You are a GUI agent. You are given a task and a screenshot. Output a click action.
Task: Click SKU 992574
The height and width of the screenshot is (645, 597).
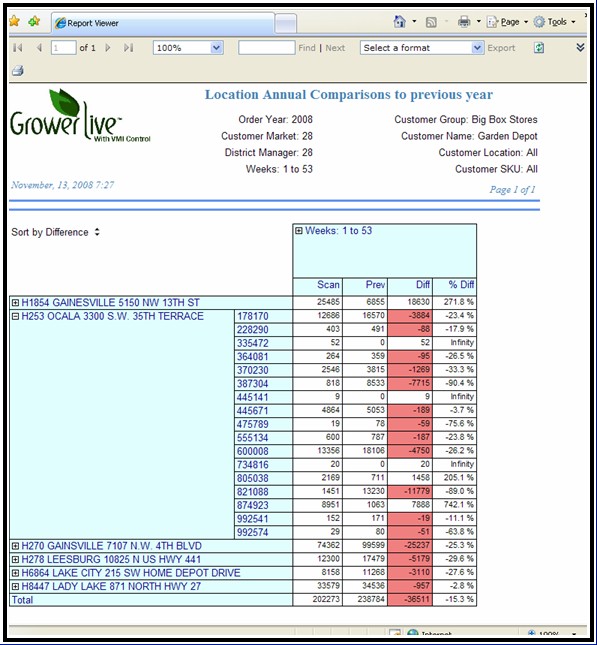(x=253, y=532)
